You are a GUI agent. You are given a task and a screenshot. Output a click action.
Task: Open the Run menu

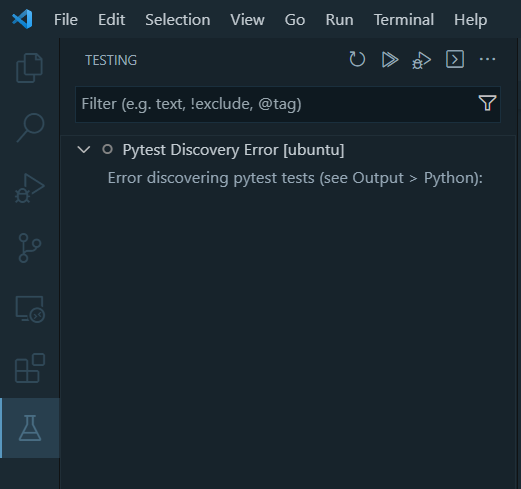click(339, 20)
